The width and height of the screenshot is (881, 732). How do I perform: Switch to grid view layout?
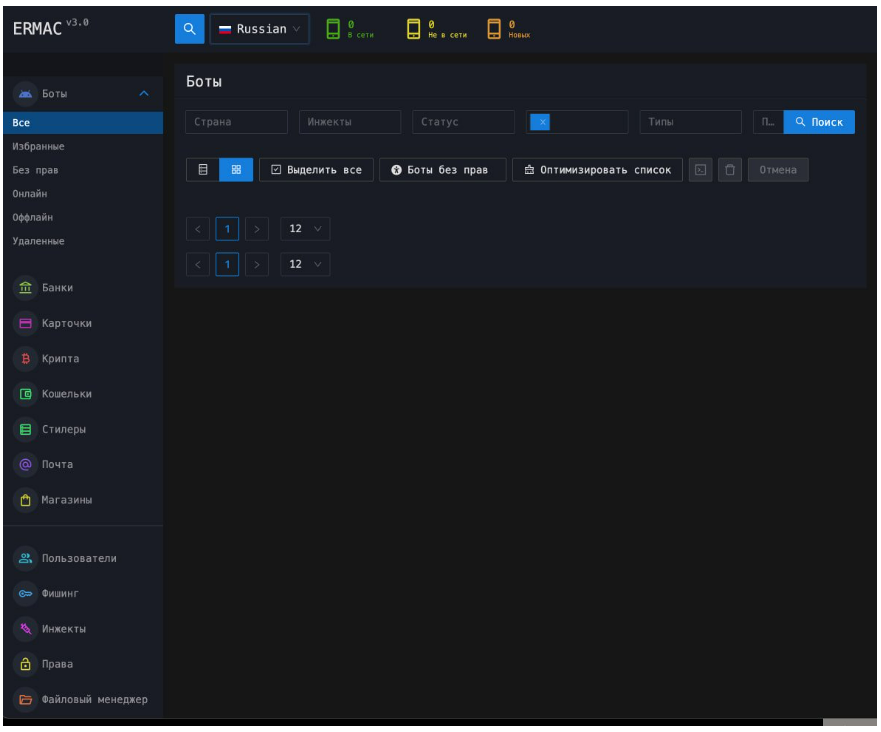(236, 170)
